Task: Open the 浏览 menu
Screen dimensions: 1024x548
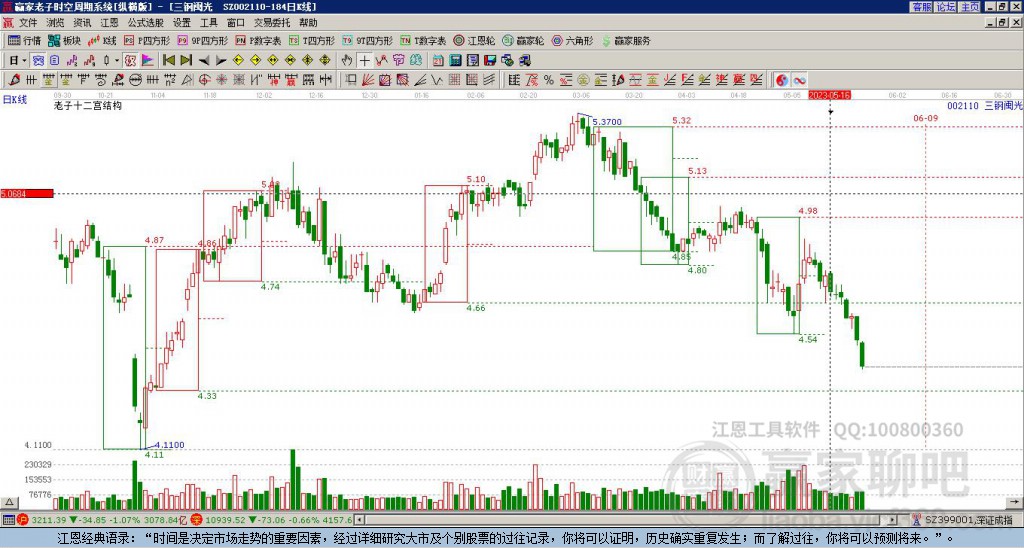Action: pos(56,23)
